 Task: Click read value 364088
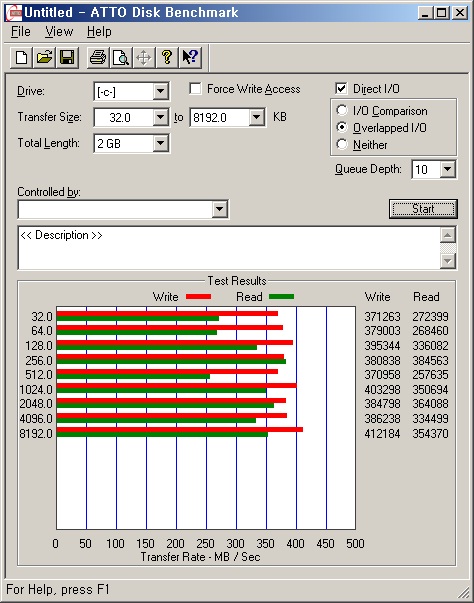point(431,404)
